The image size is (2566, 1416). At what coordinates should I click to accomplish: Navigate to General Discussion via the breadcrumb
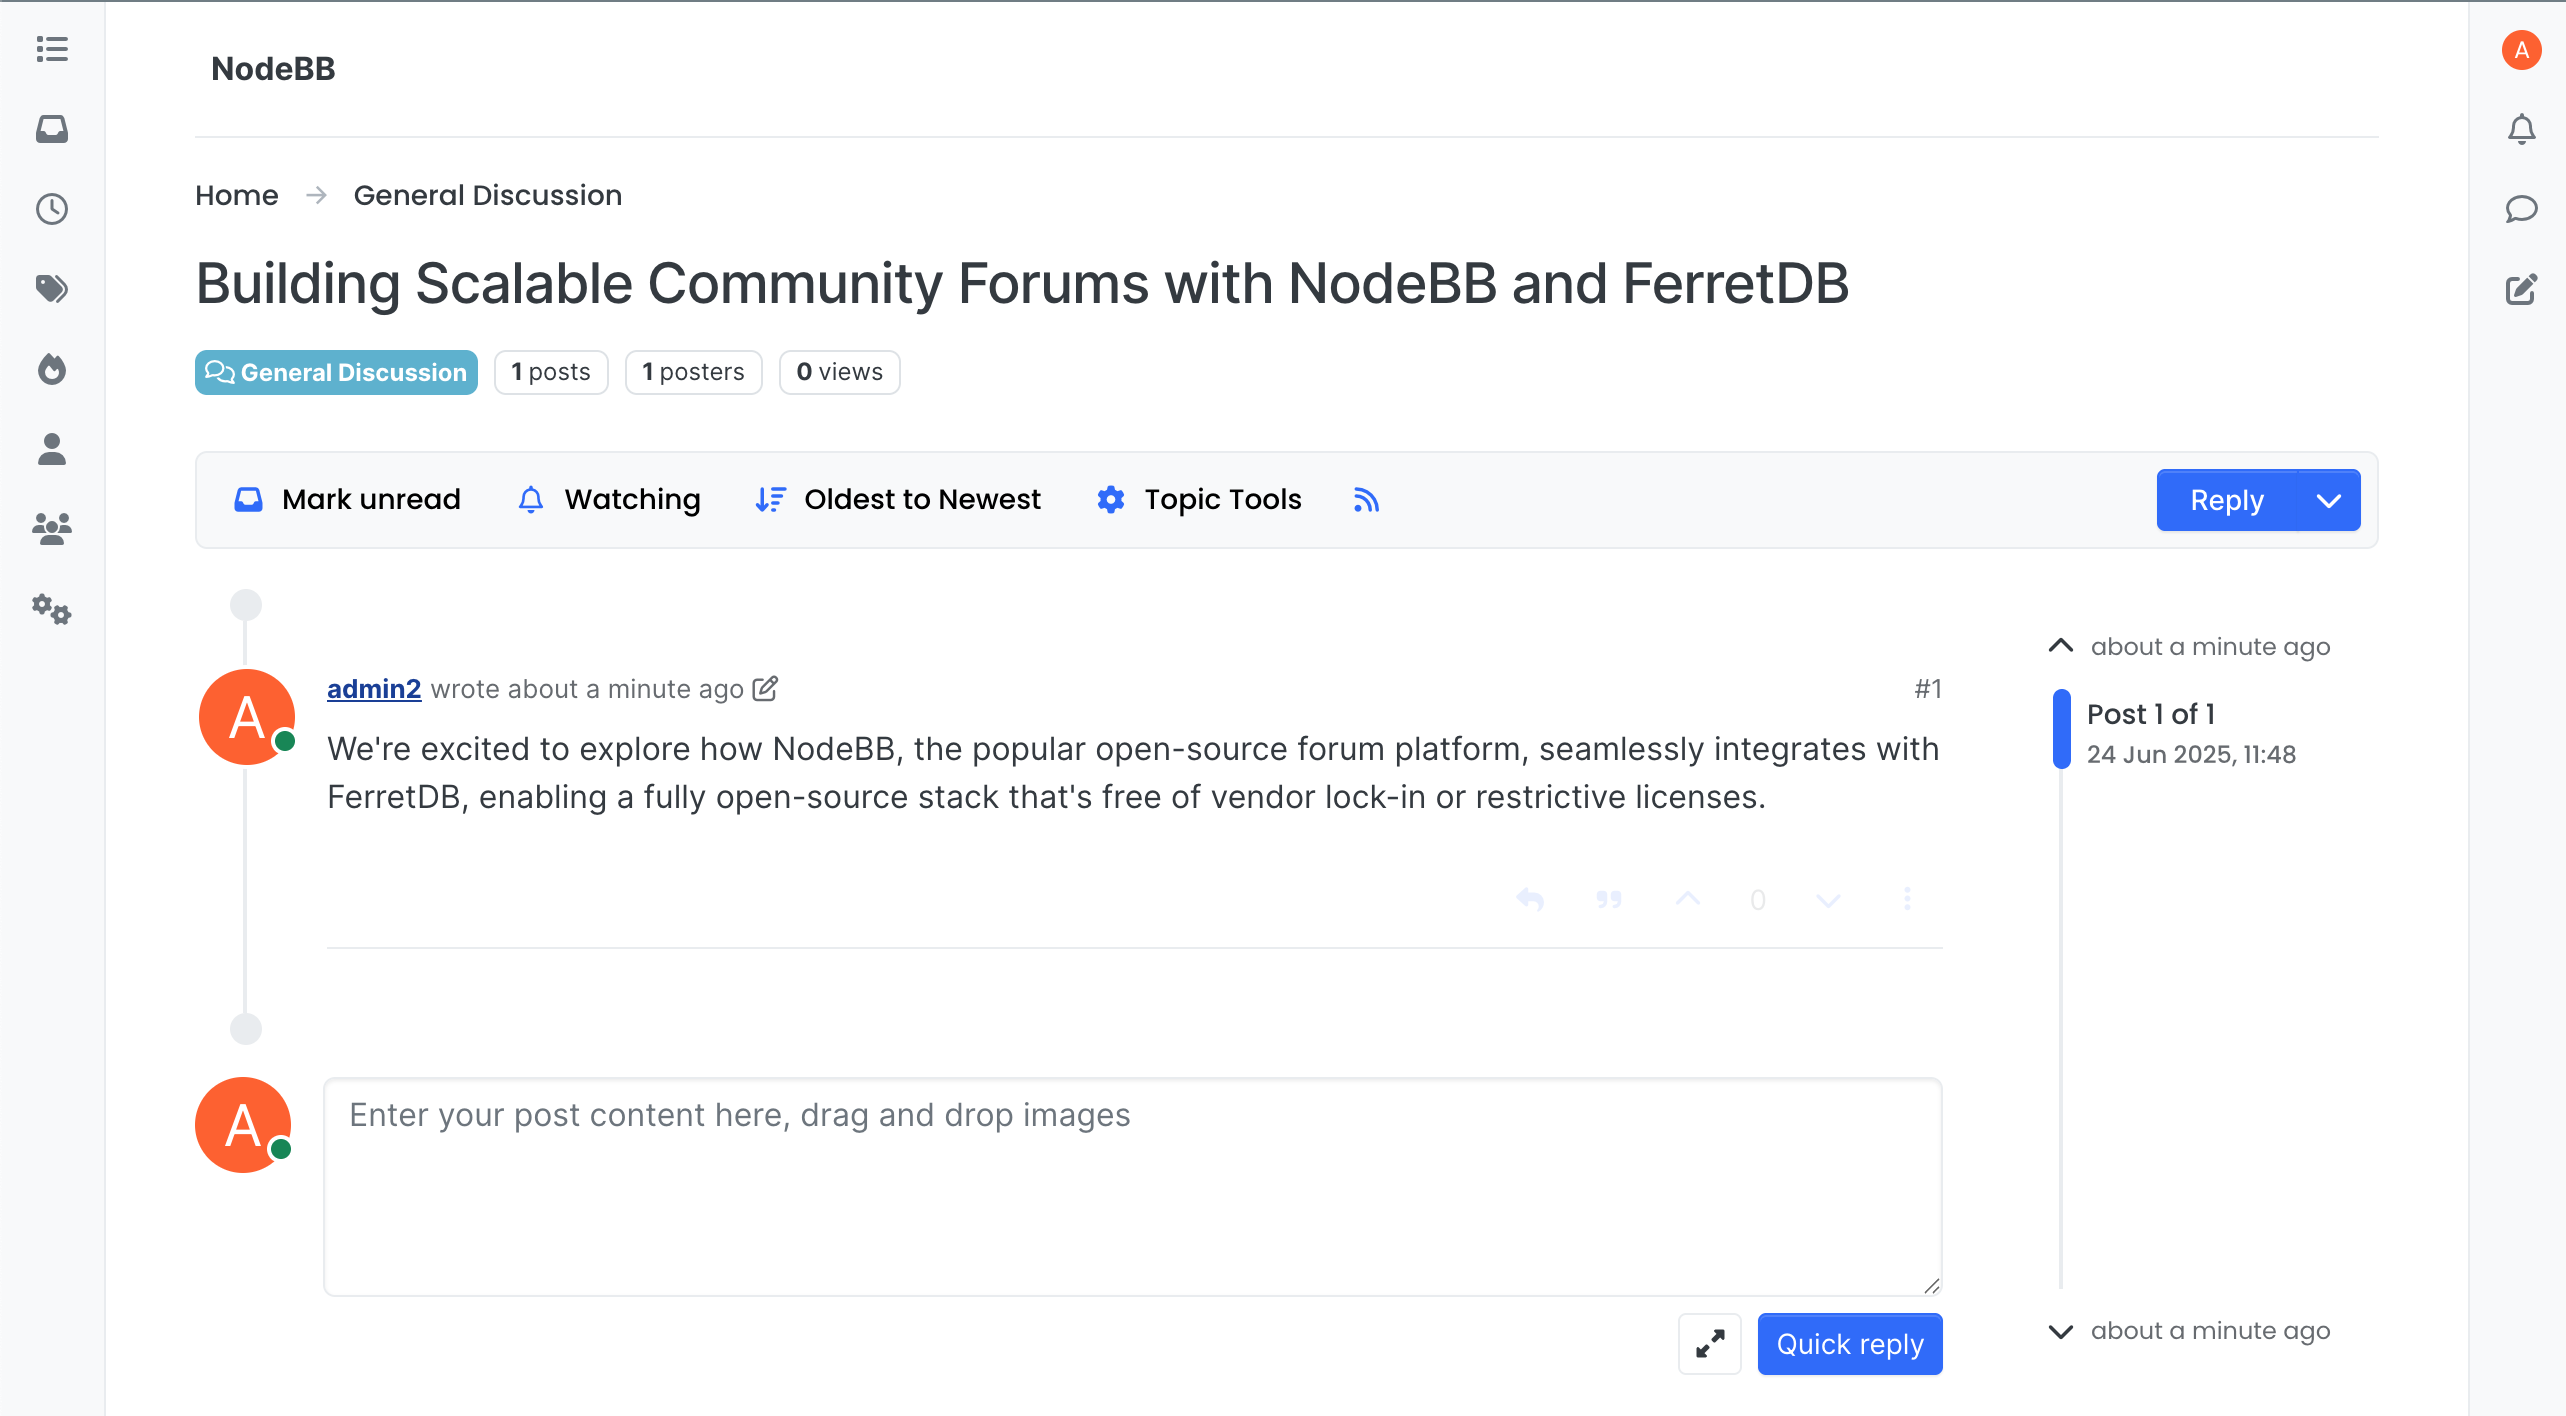coord(487,195)
